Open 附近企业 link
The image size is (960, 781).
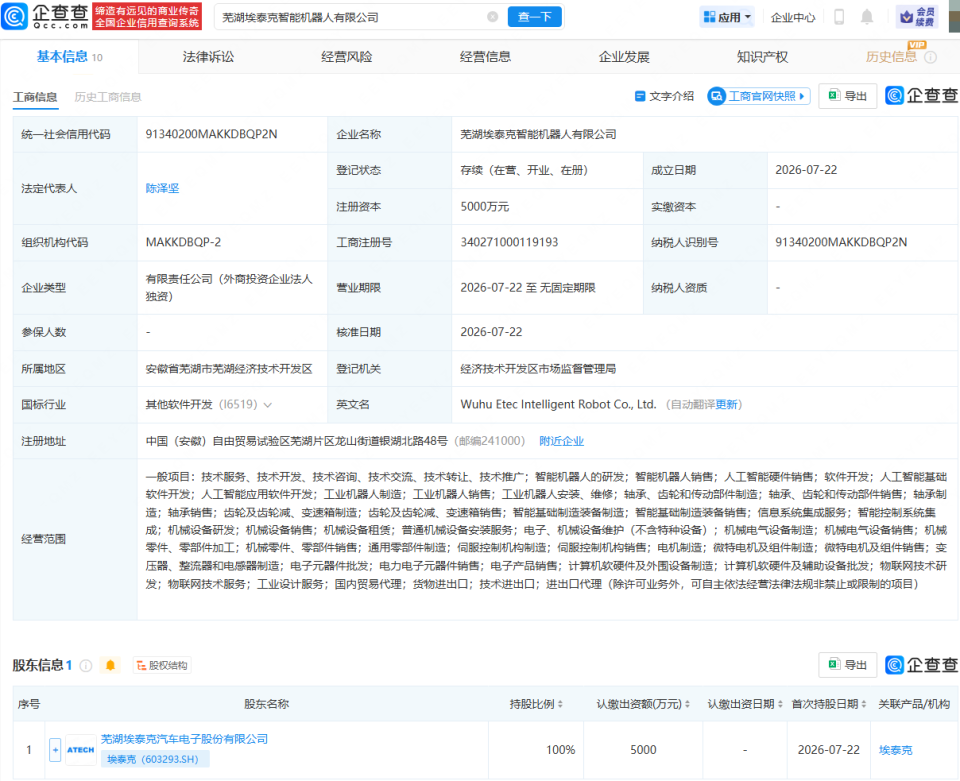pyautogui.click(x=561, y=441)
